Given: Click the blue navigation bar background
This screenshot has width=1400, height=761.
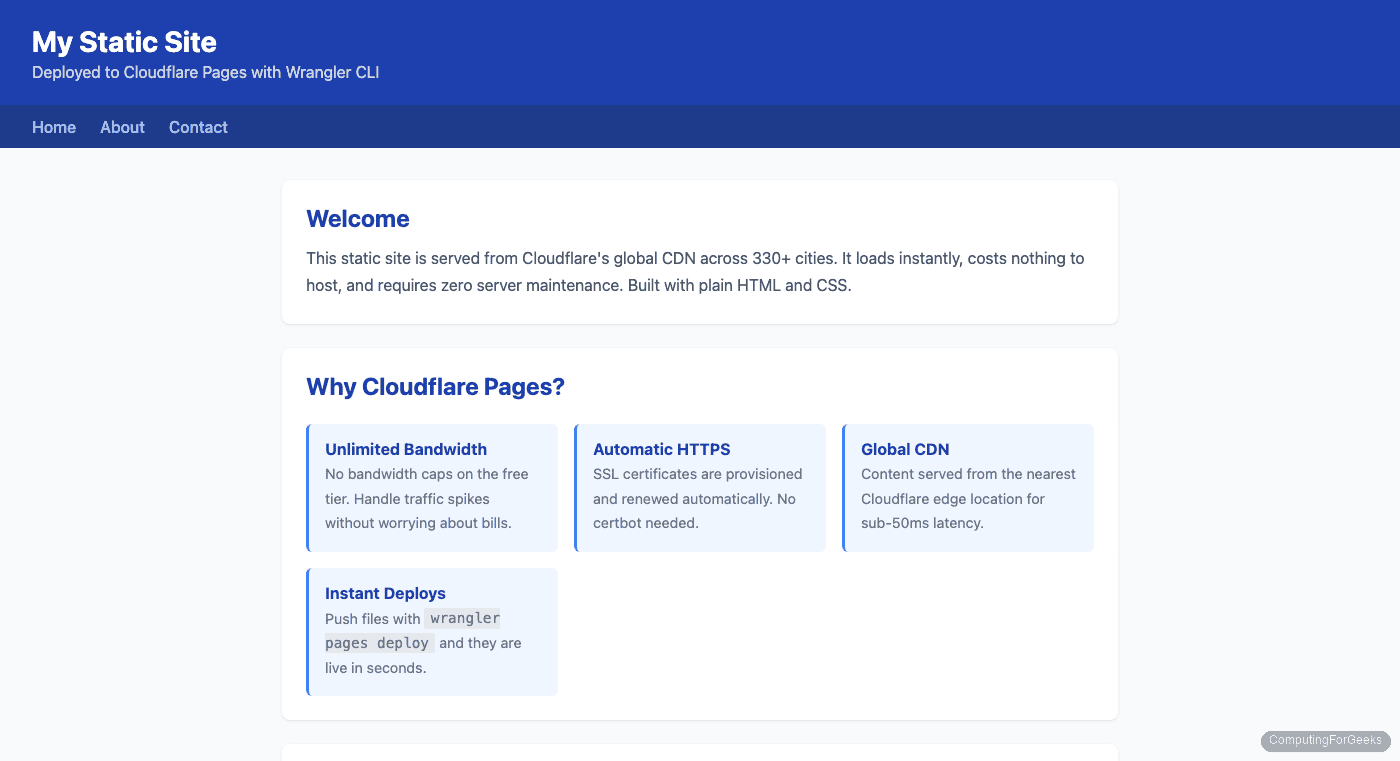Looking at the screenshot, I should [700, 127].
